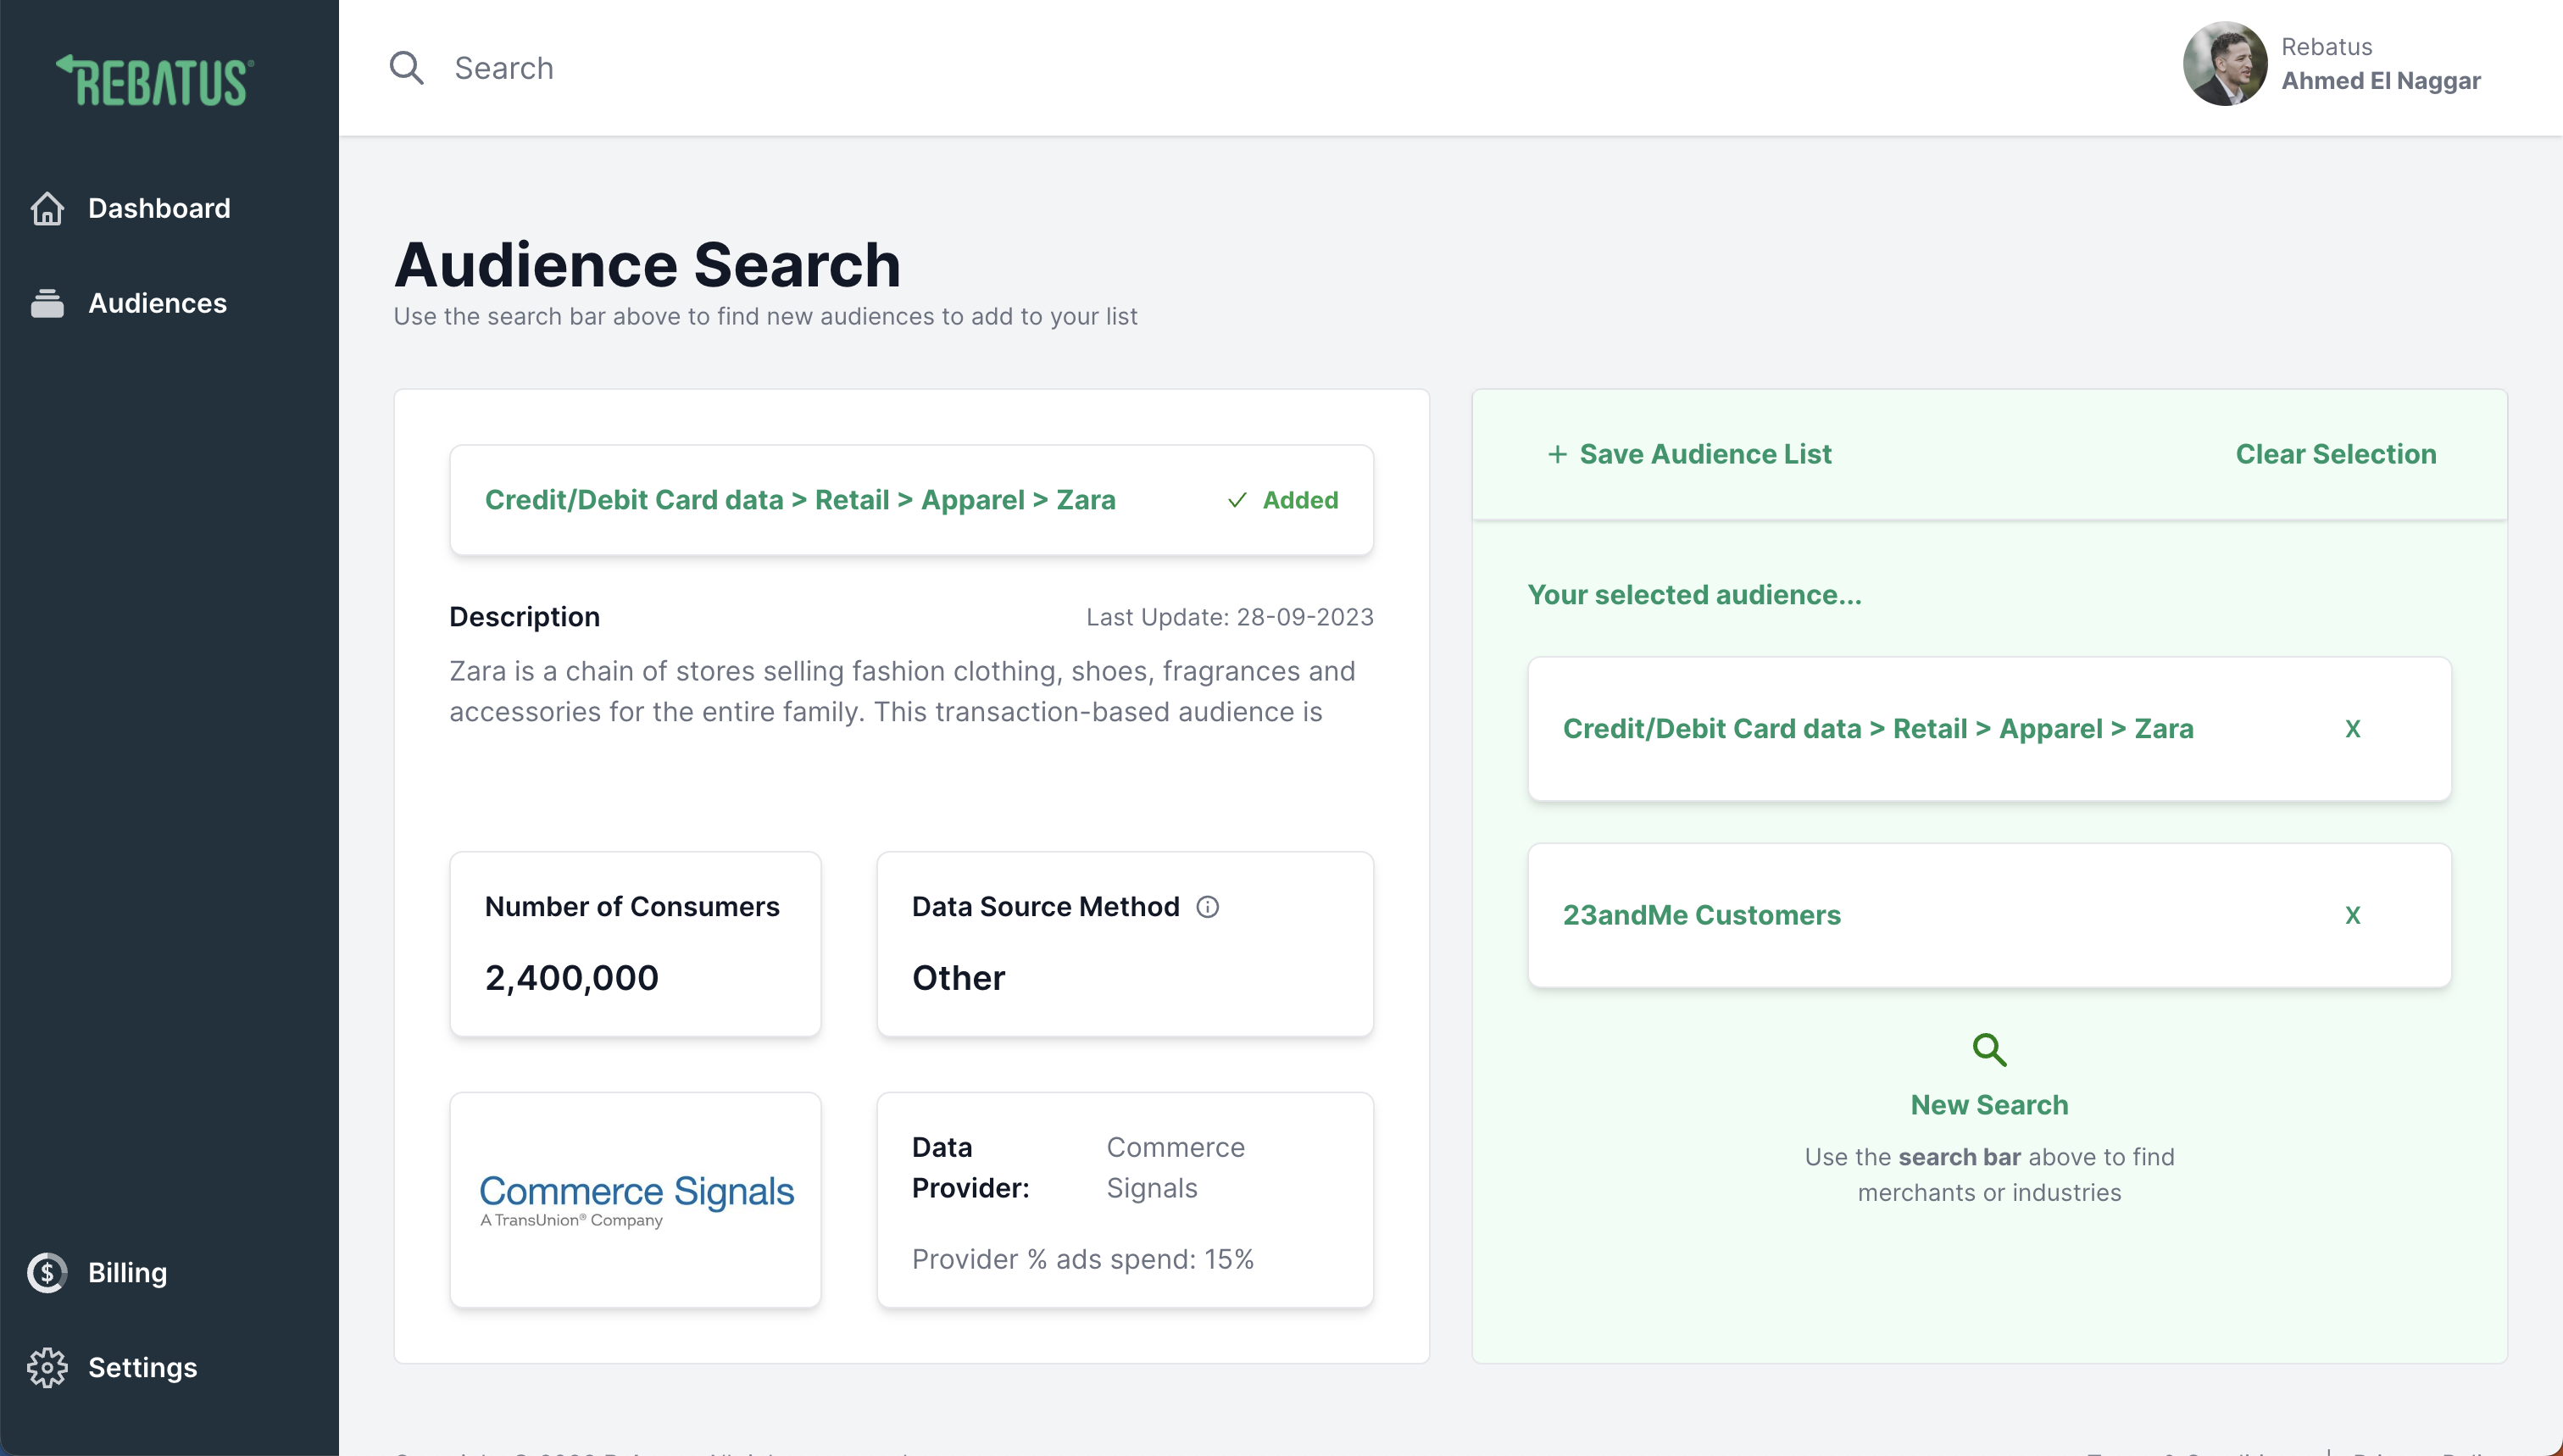Open the Audiences menu item

coord(157,303)
